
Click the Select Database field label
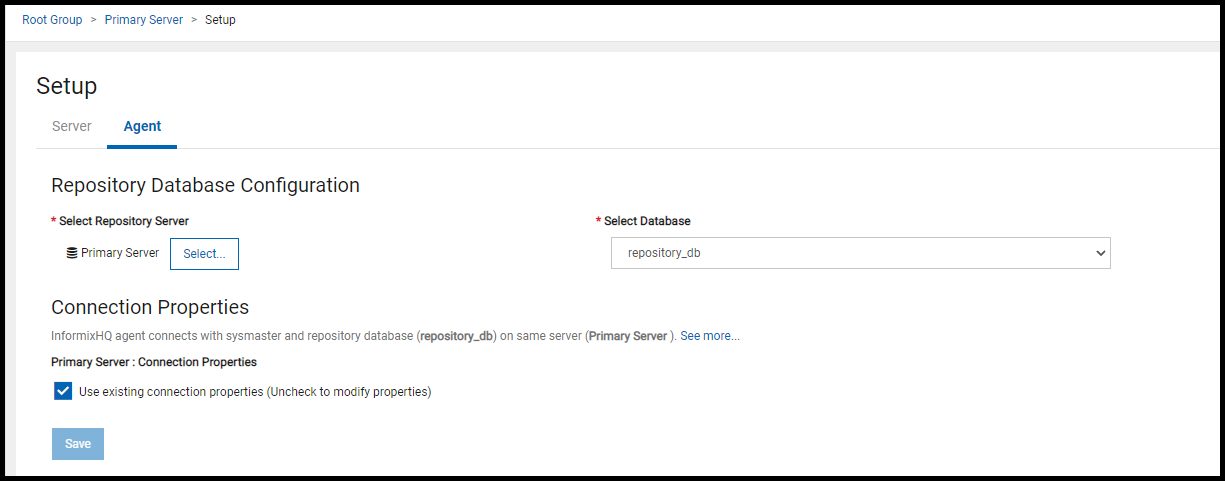(x=647, y=221)
